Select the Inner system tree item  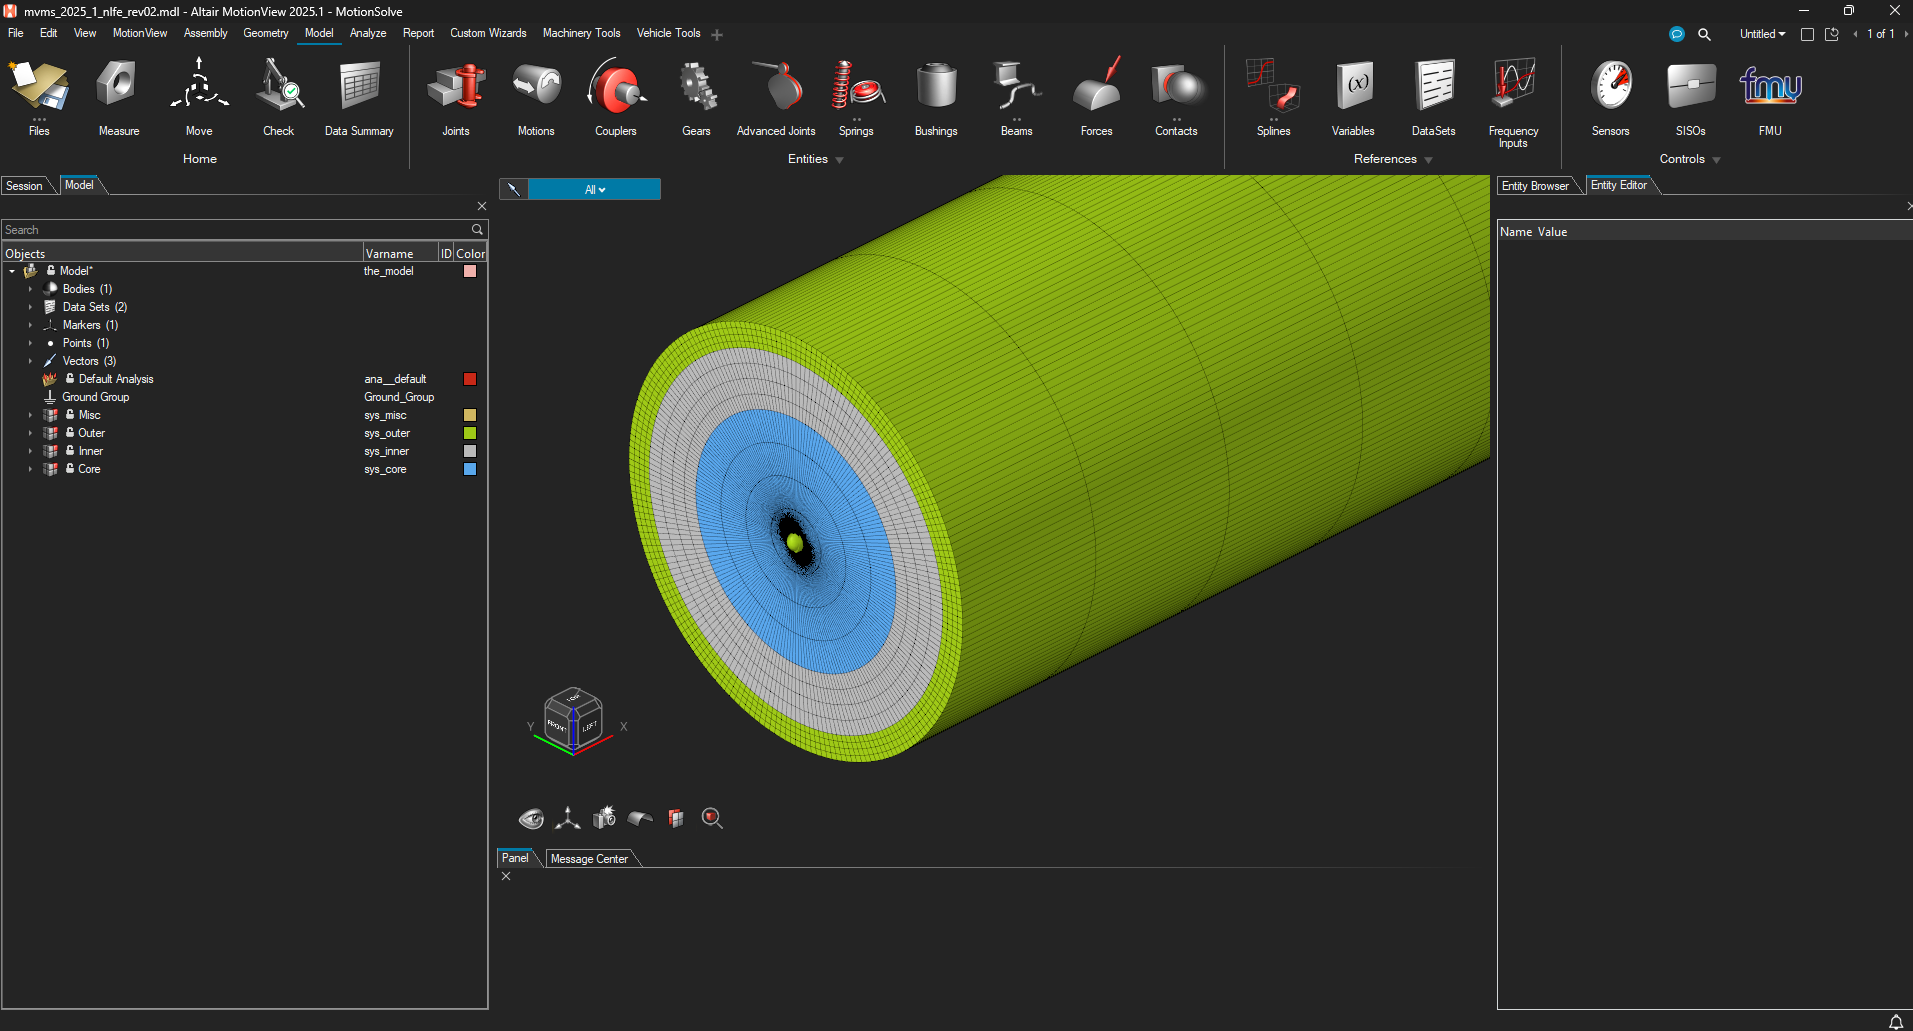coord(91,451)
